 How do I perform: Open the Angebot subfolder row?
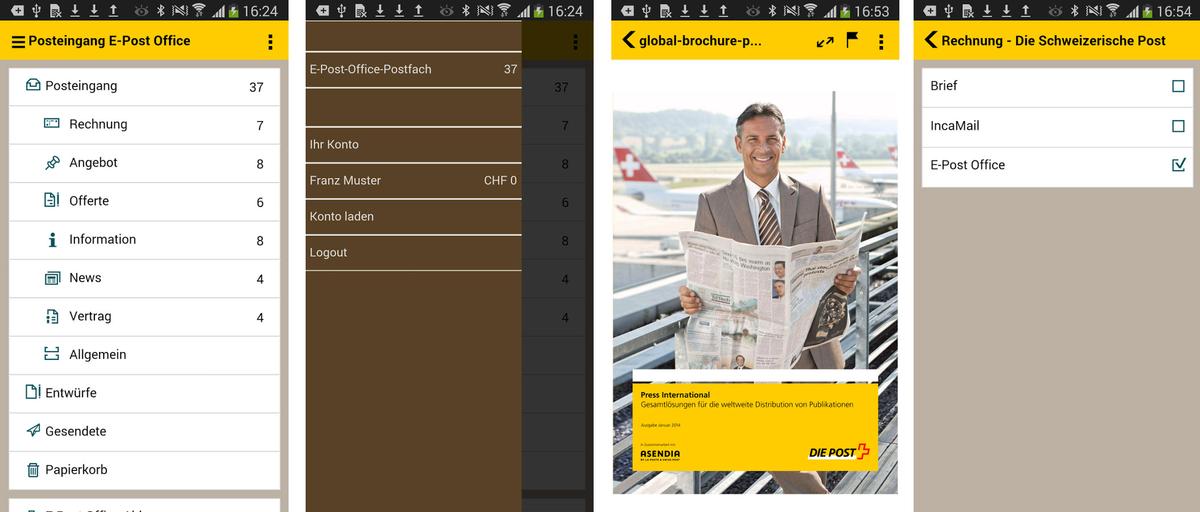click(x=145, y=163)
